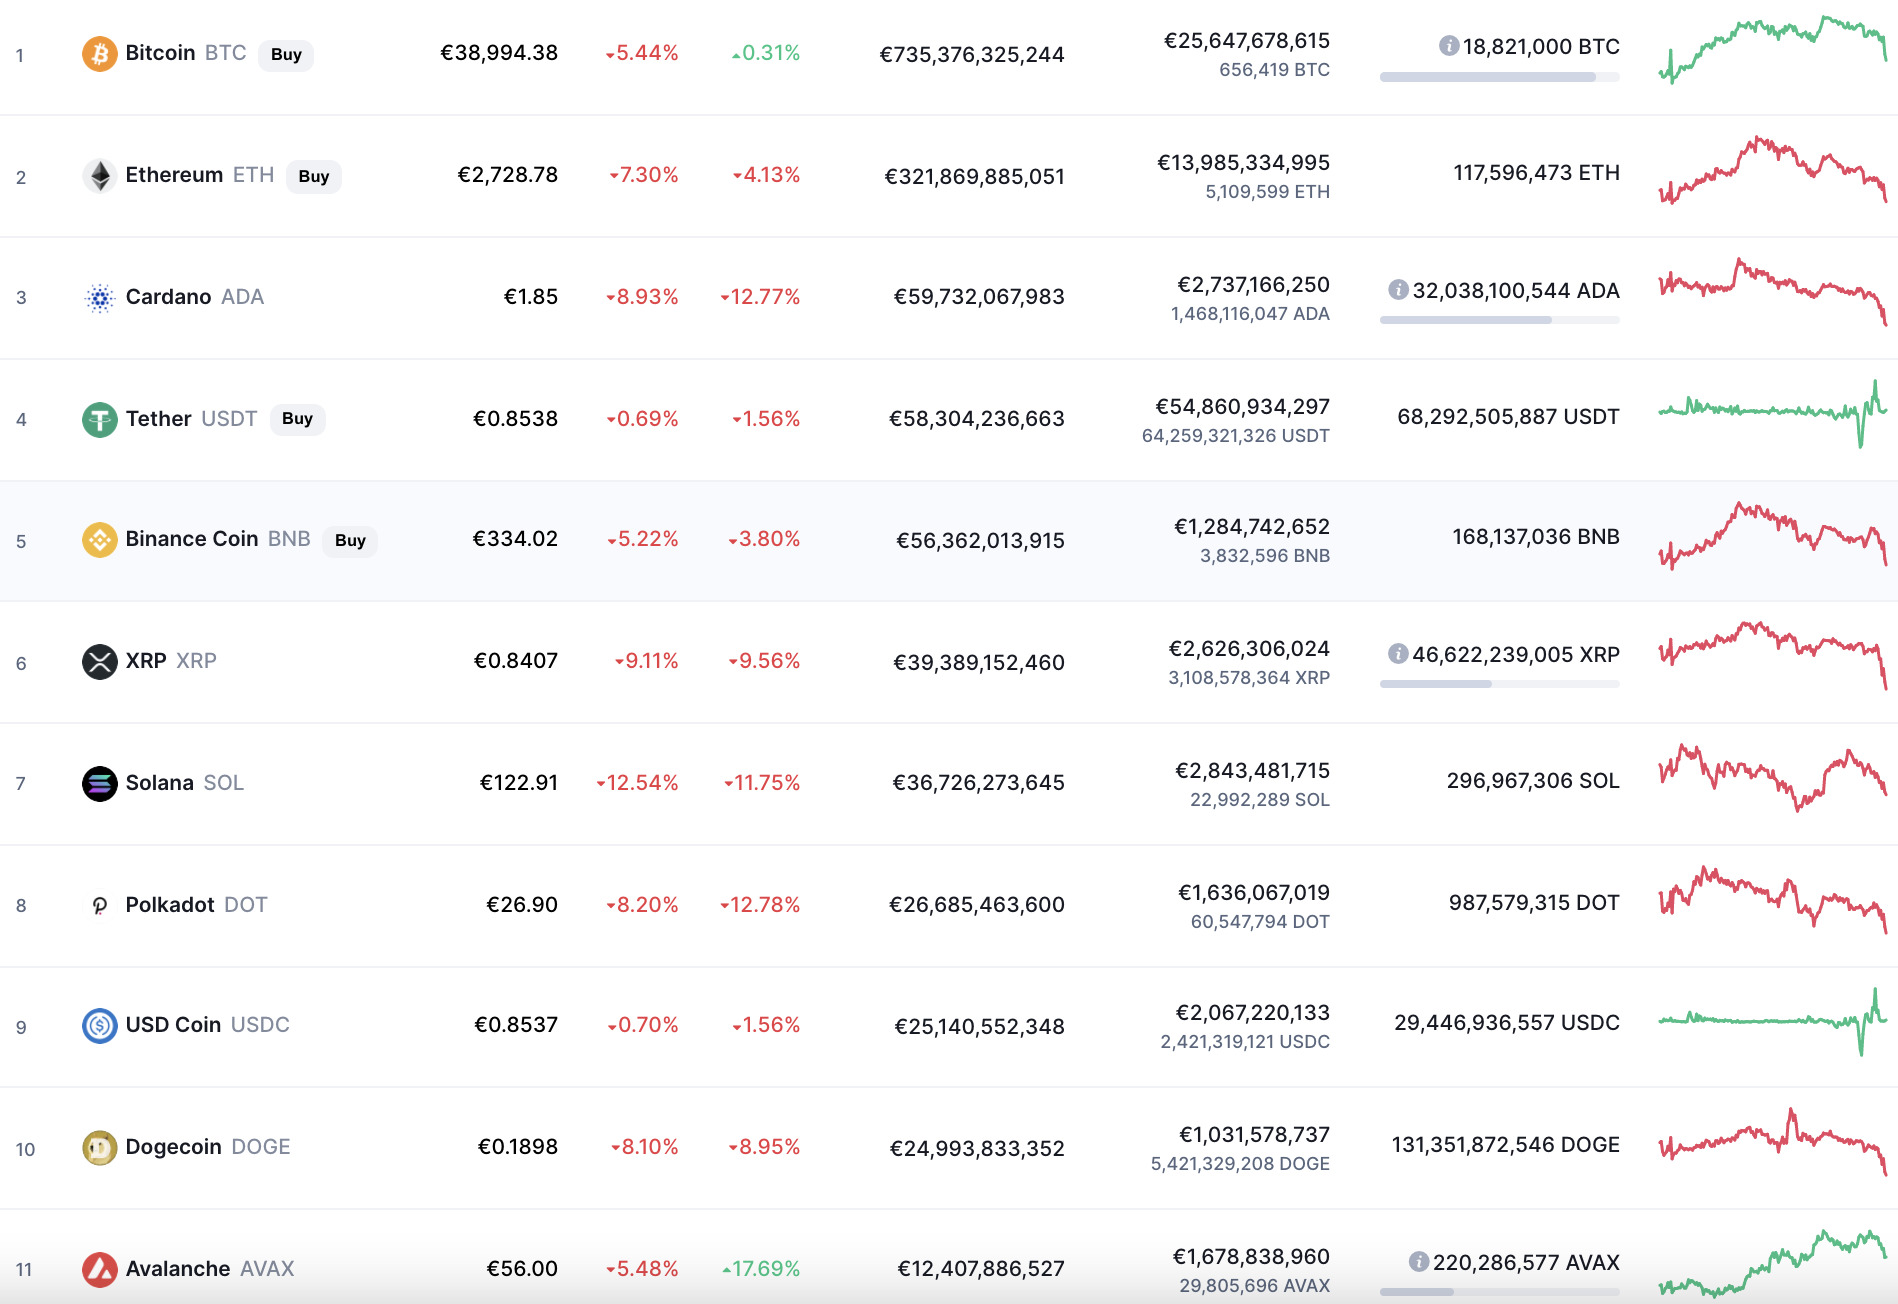1898x1304 pixels.
Task: Click XRP price €0.8407
Action: (516, 661)
